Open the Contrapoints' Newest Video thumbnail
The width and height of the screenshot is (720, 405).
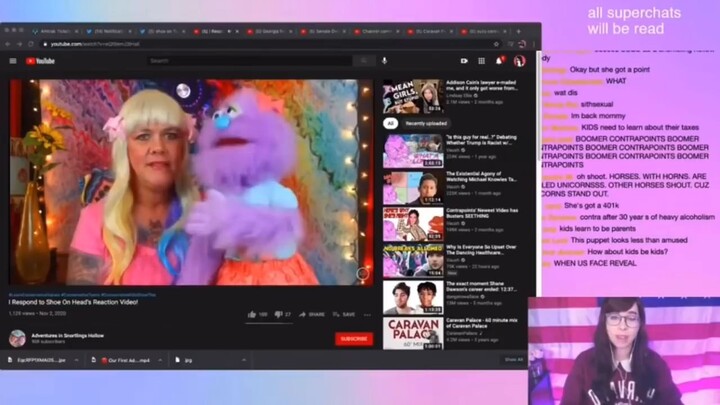pos(413,224)
